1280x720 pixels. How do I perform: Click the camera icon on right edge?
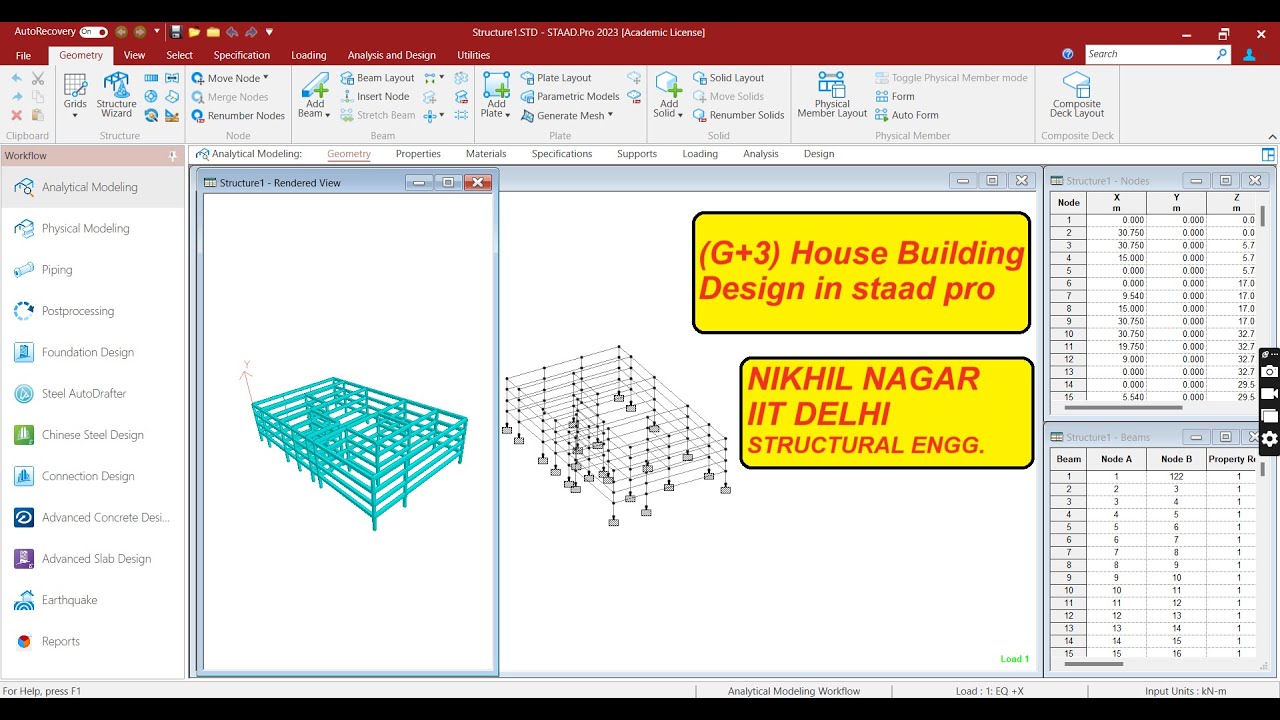pyautogui.click(x=1269, y=371)
